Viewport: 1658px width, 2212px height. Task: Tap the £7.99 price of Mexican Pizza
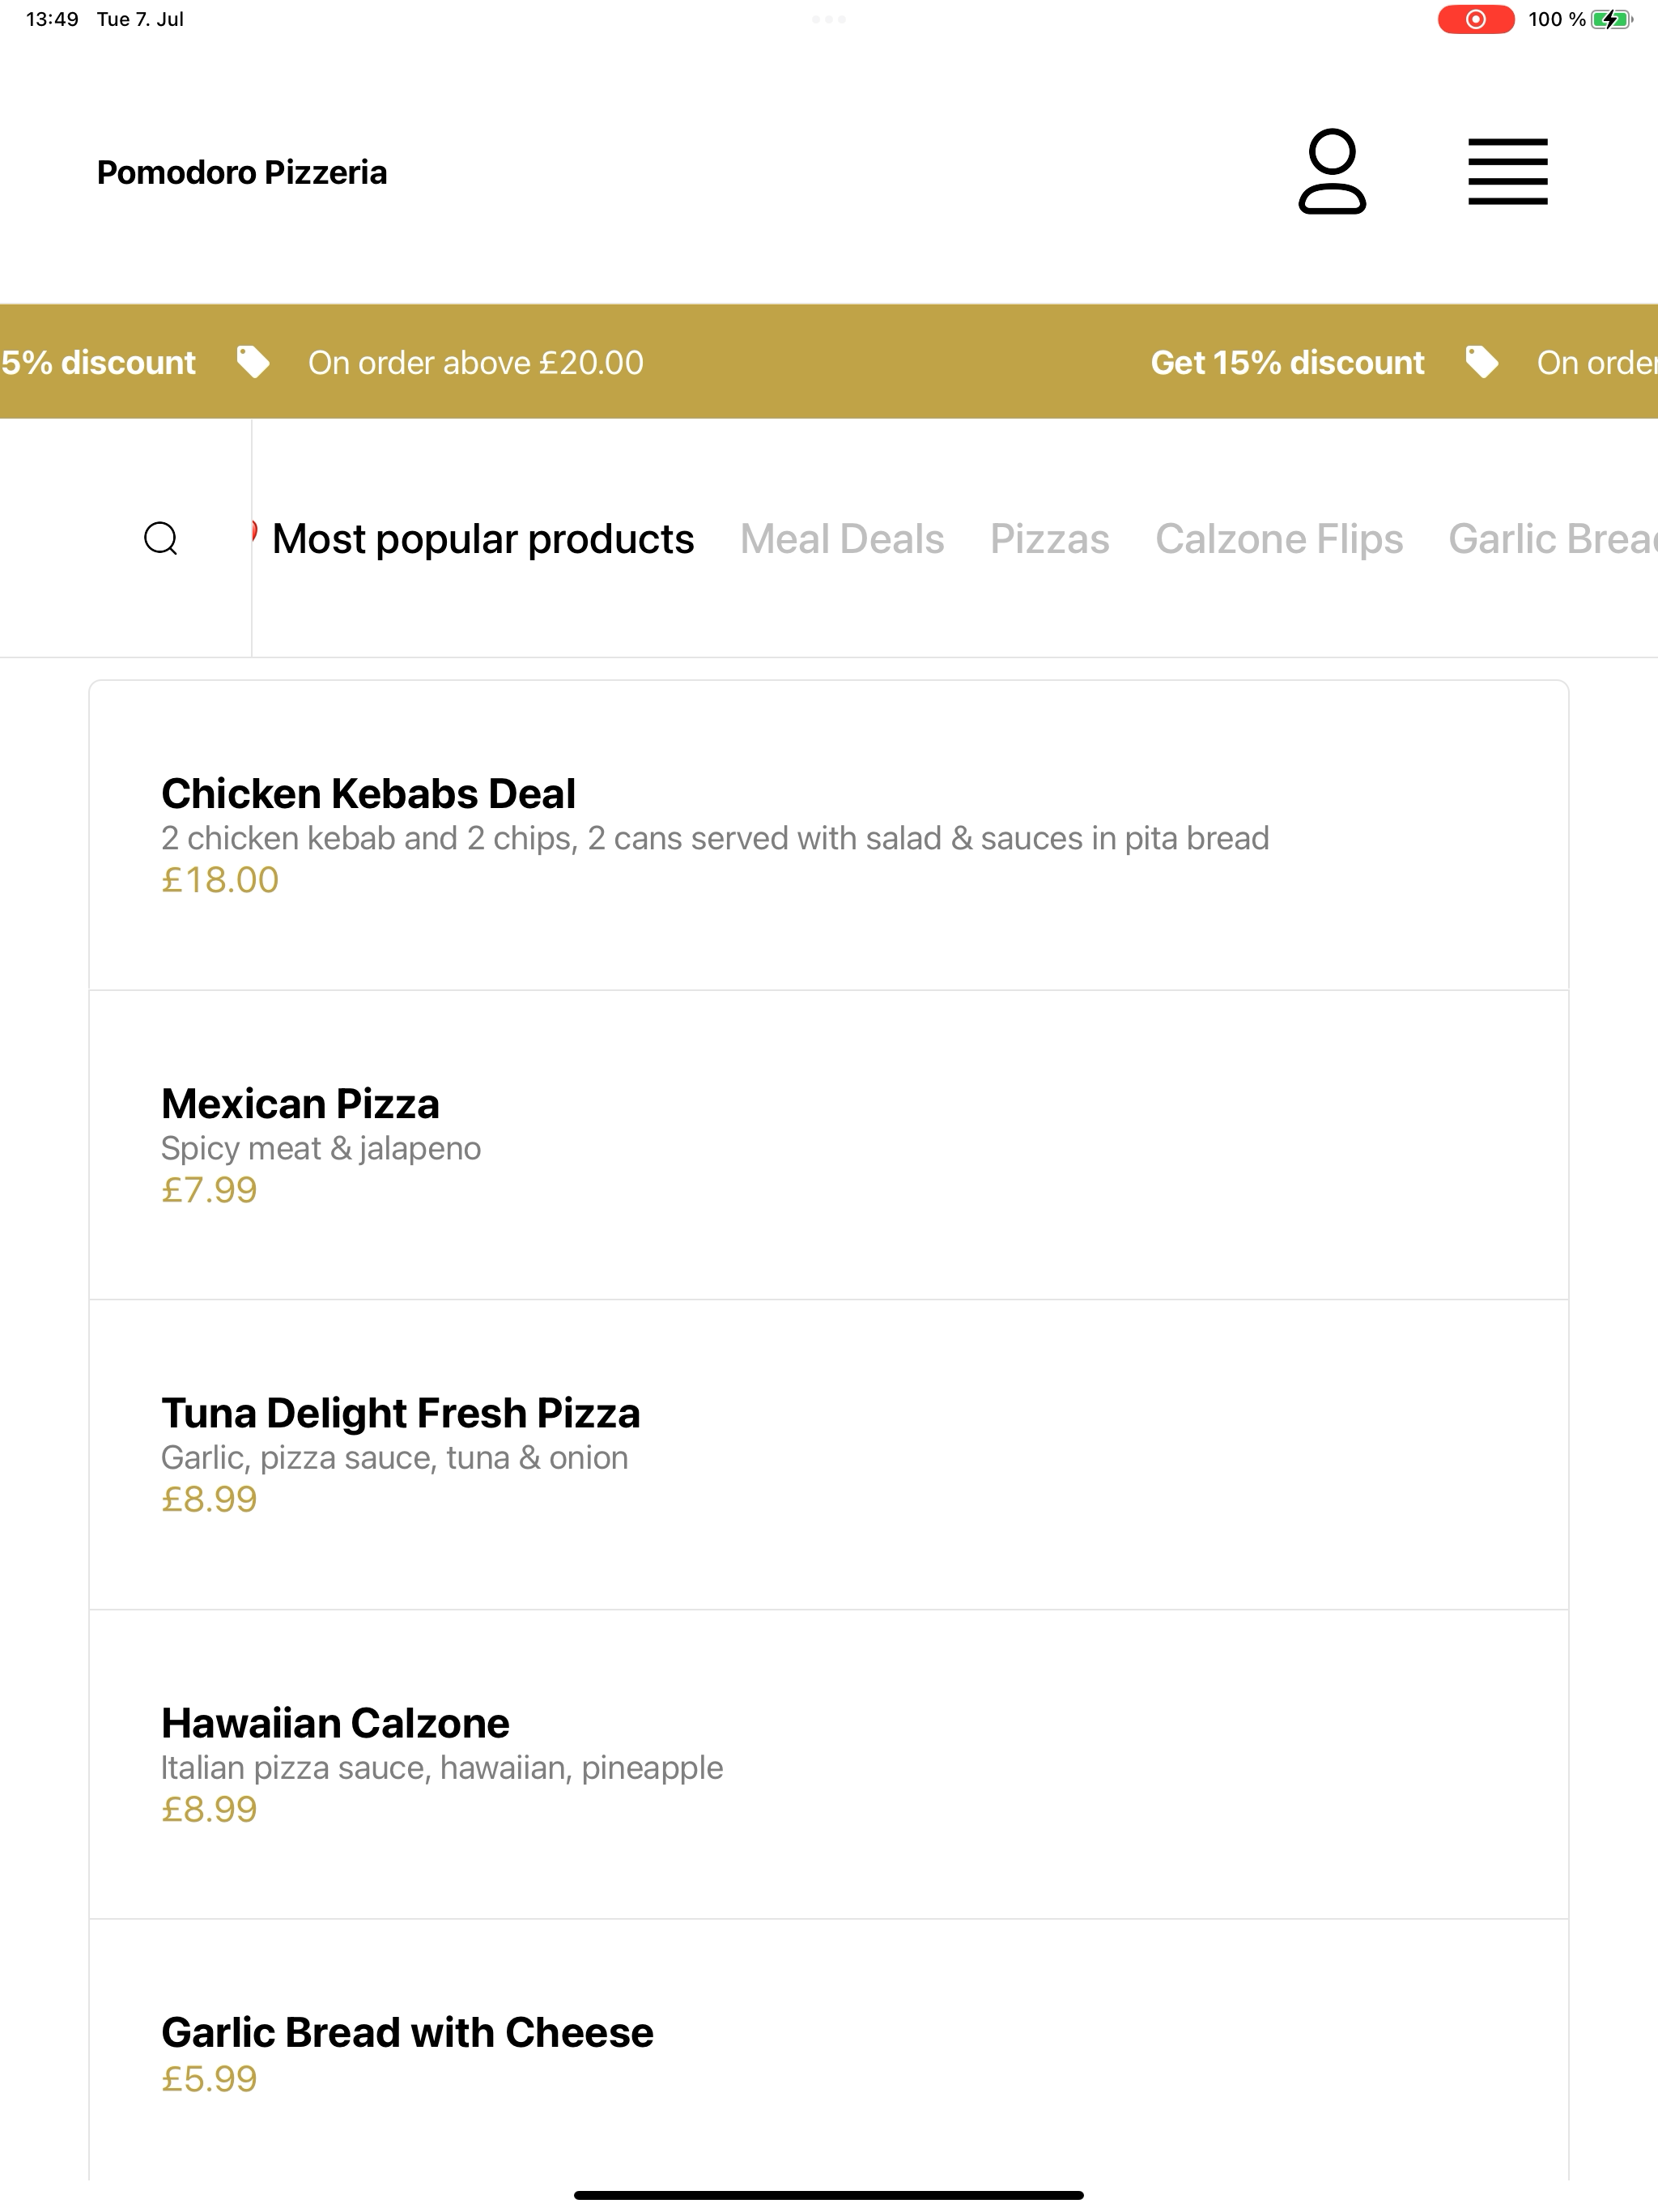[209, 1190]
